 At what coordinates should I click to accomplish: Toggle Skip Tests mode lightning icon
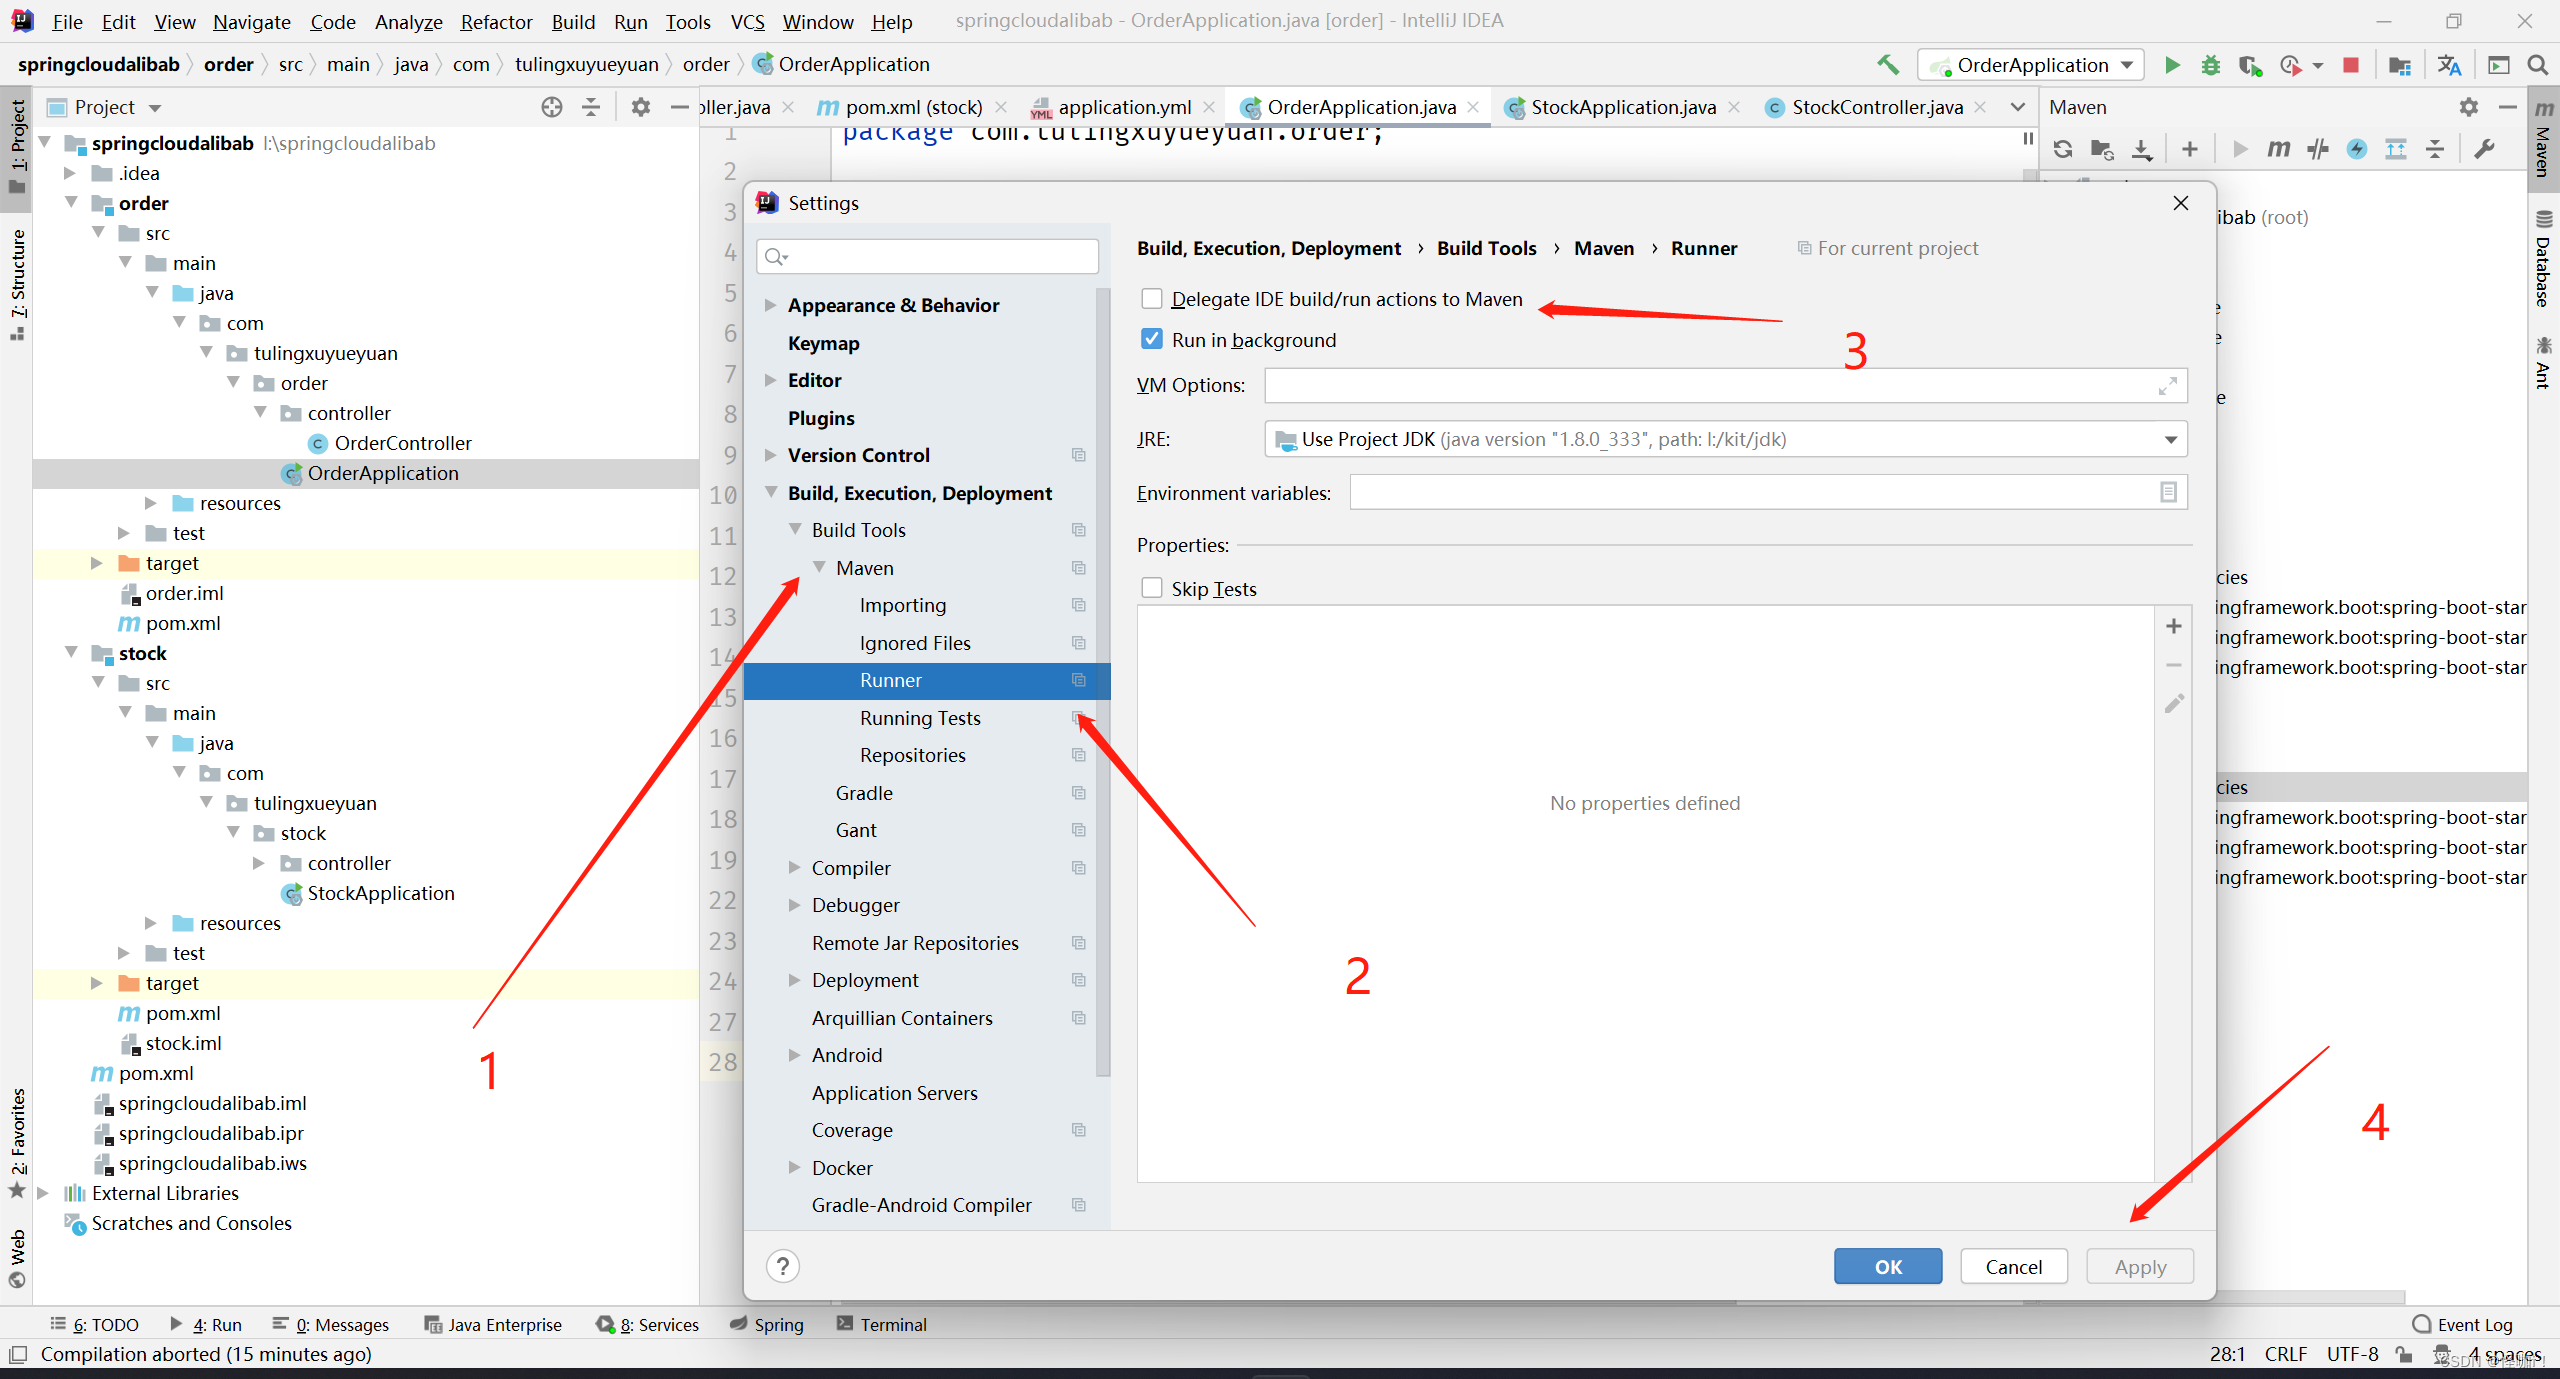coord(2357,149)
